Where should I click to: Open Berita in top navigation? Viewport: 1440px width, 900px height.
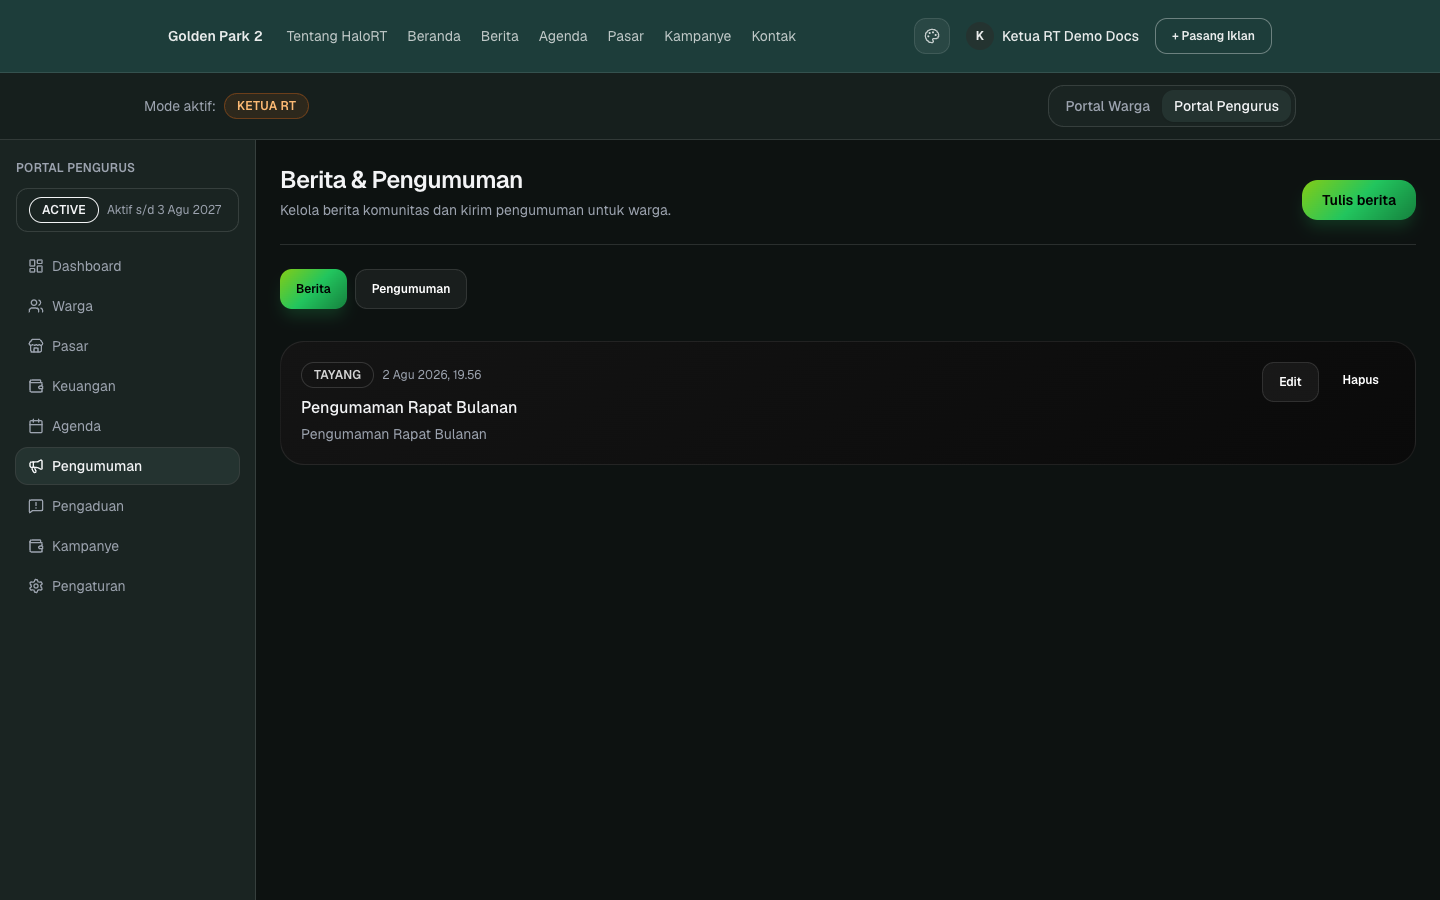[500, 36]
